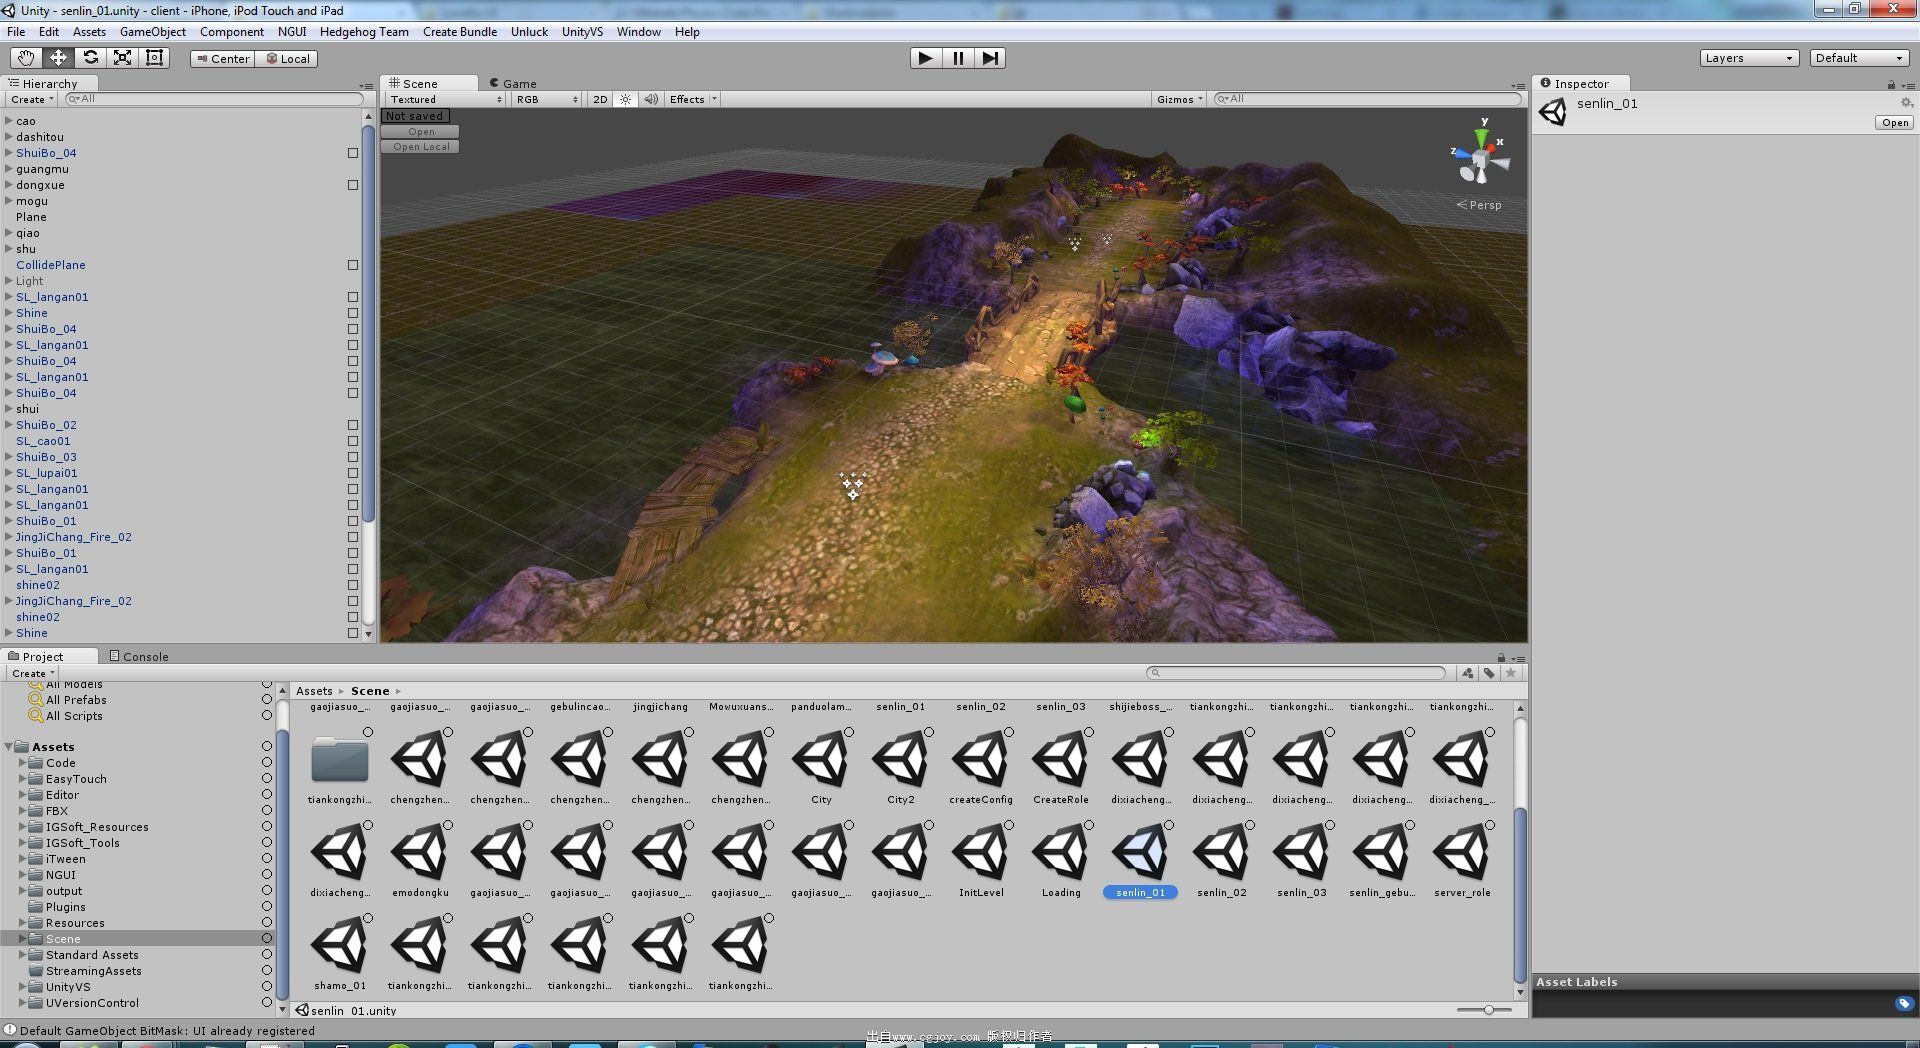The height and width of the screenshot is (1048, 1920).
Task: Open the Create Bundle menu
Action: coord(460,31)
